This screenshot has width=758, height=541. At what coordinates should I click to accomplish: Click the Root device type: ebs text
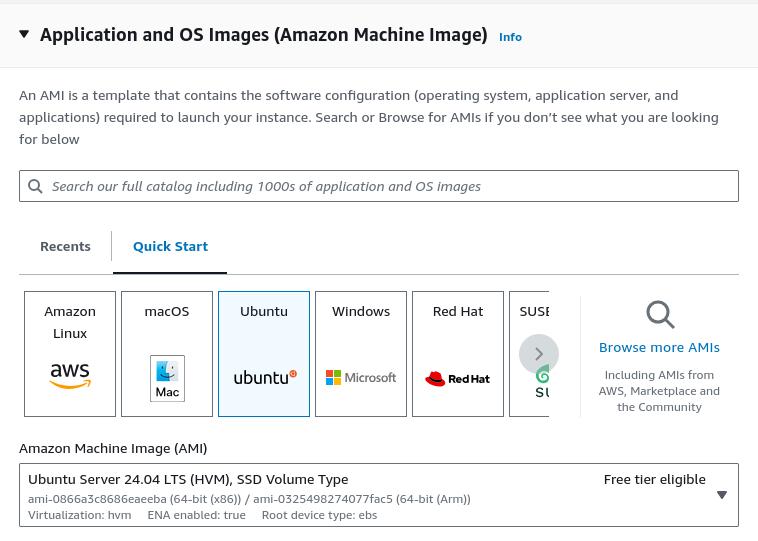point(320,515)
